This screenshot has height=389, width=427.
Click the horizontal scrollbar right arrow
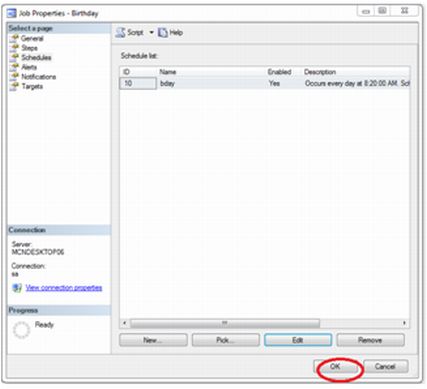pos(404,323)
